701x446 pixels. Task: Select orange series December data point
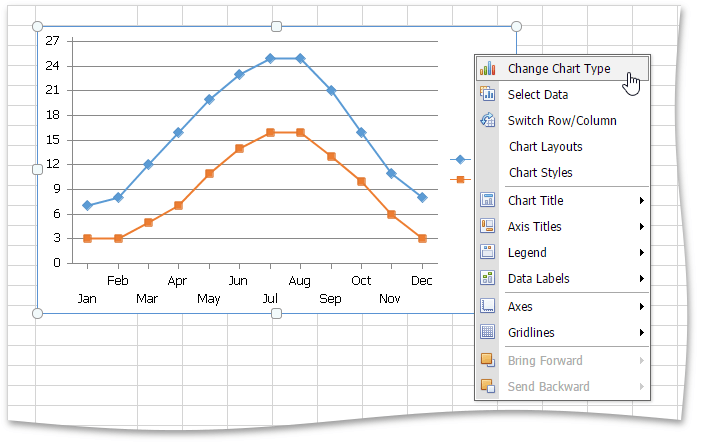(x=422, y=239)
